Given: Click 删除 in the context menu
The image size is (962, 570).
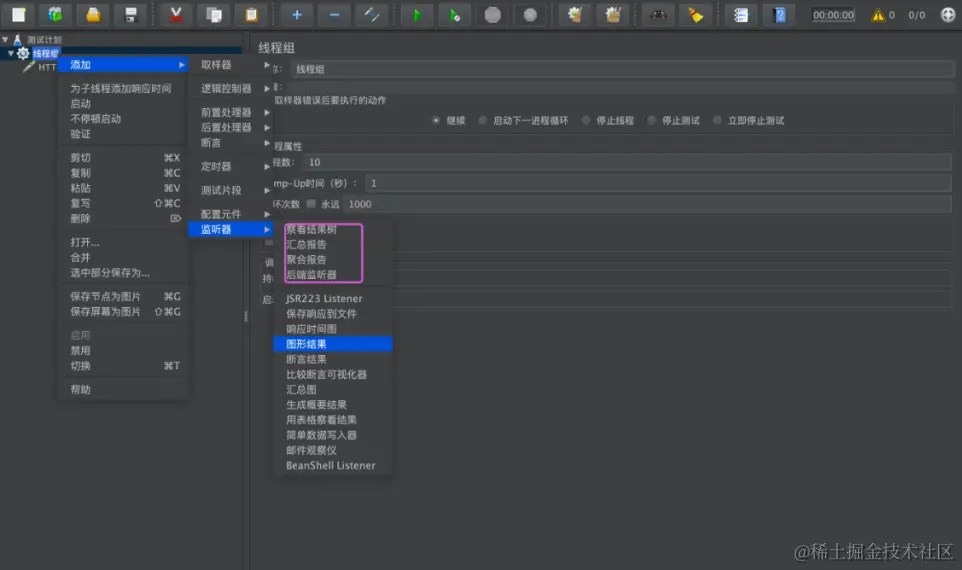Looking at the screenshot, I should click(123, 218).
